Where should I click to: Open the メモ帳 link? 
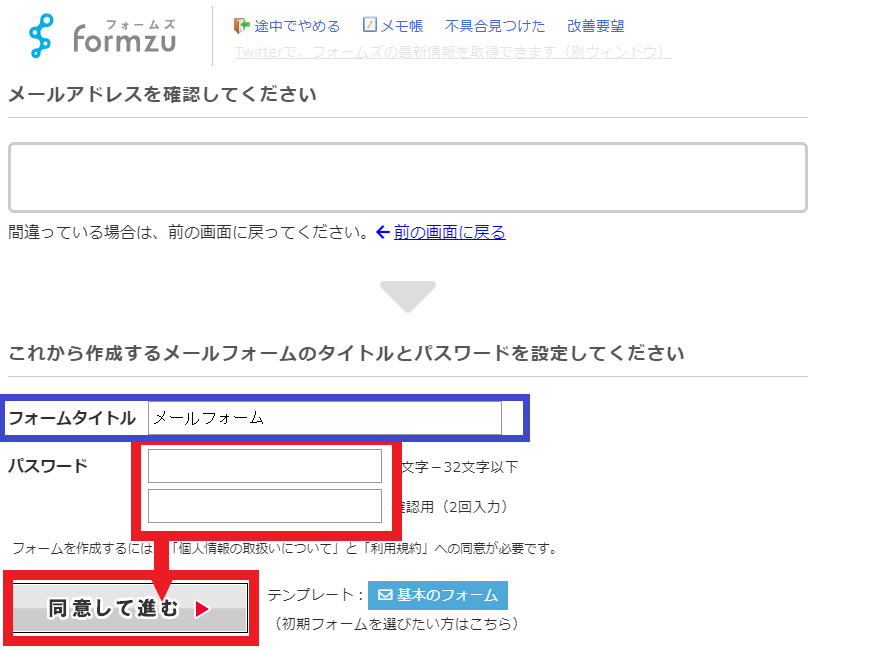(403, 26)
